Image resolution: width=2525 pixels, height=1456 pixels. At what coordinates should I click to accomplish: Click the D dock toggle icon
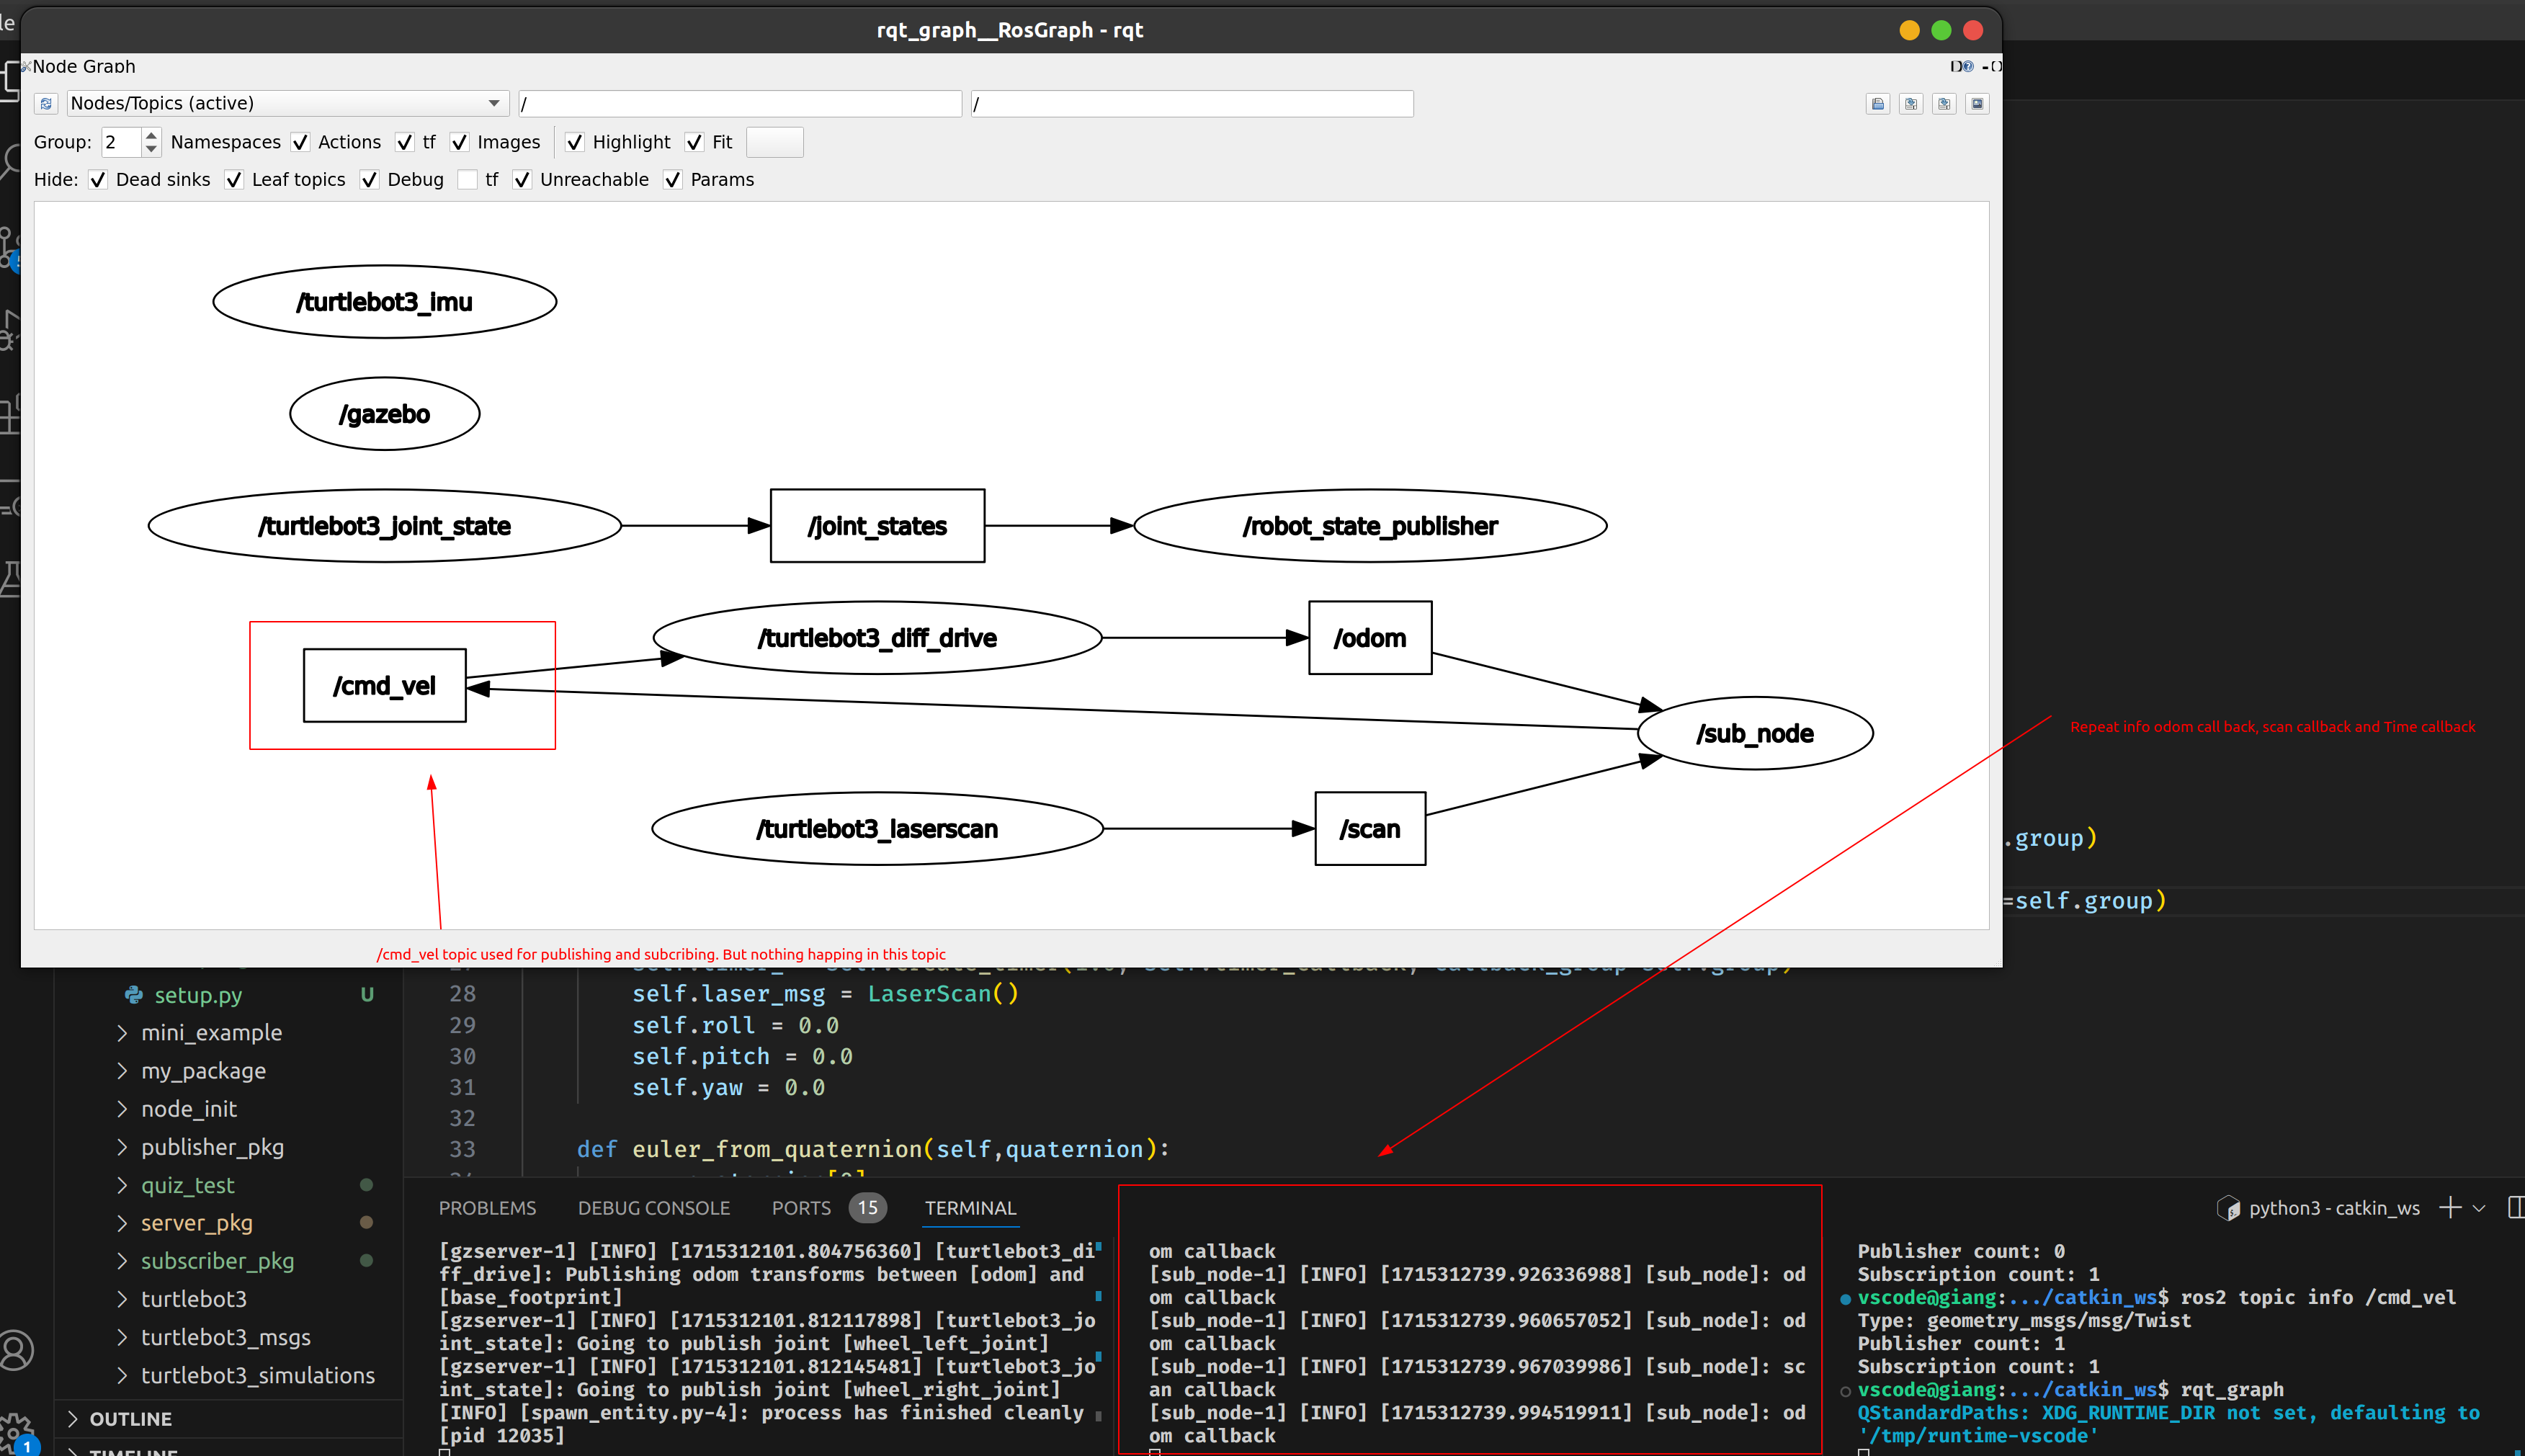[x=1955, y=66]
